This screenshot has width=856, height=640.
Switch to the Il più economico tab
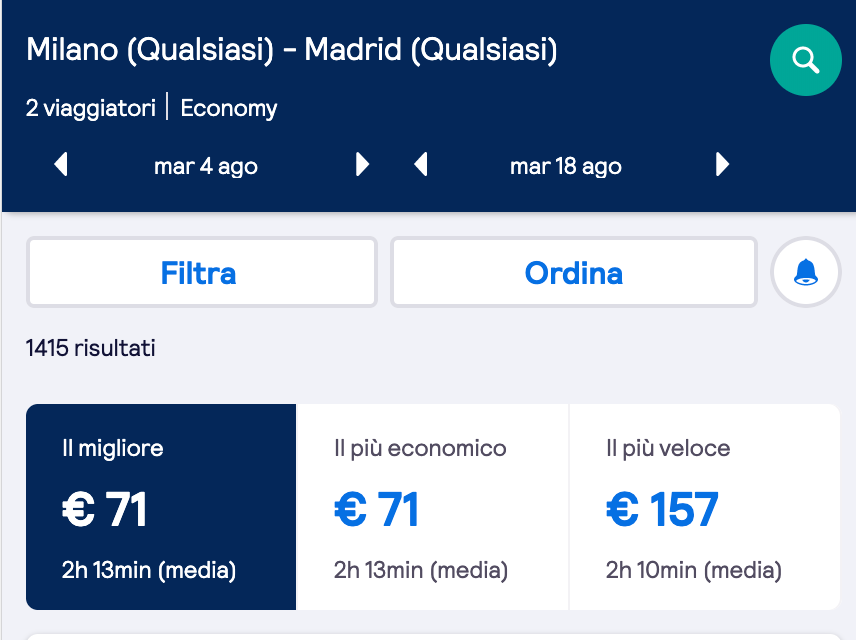click(x=432, y=507)
